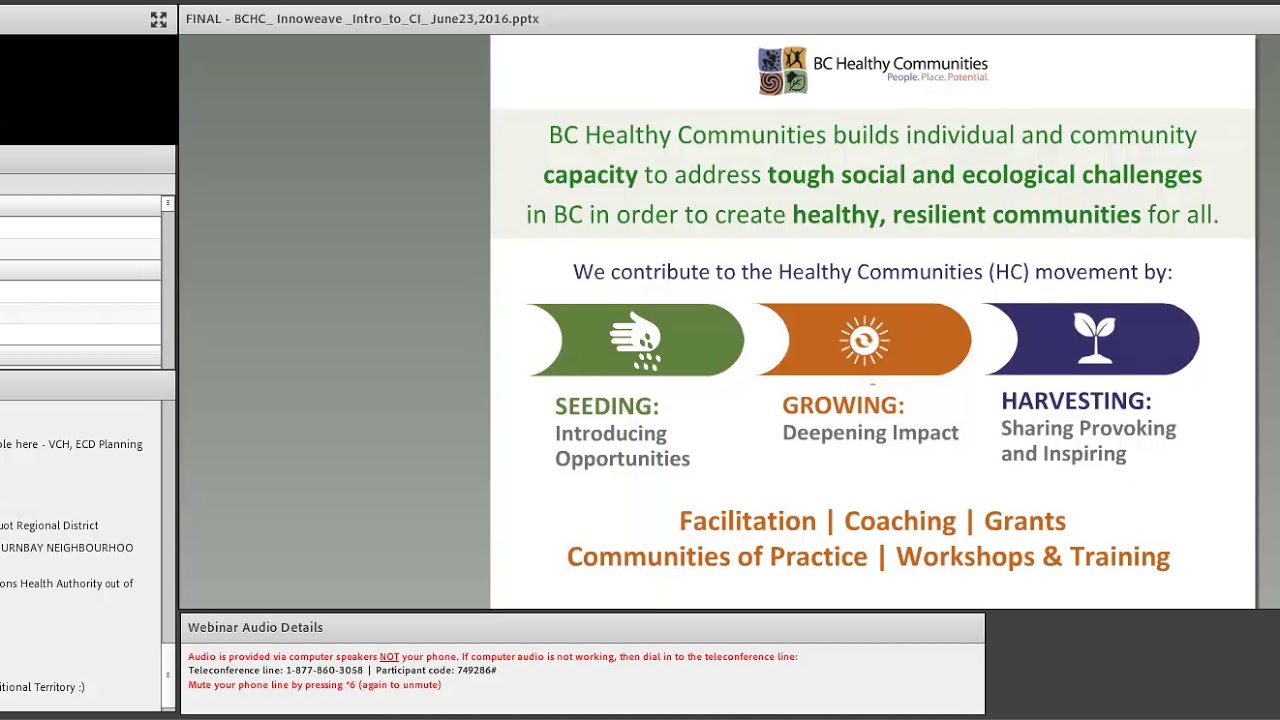Click the black video pod area

pos(88,90)
